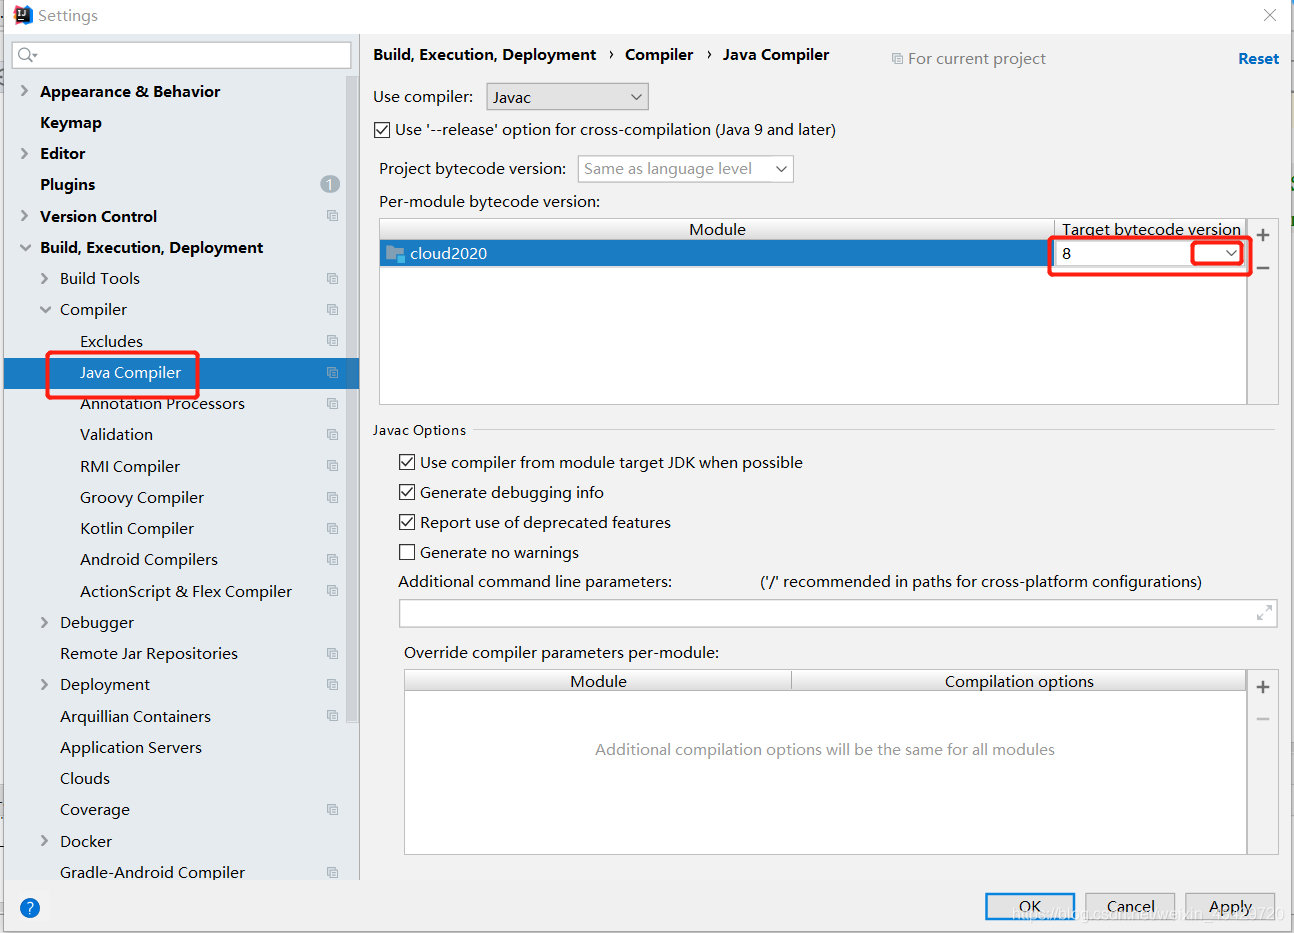The width and height of the screenshot is (1294, 933).
Task: Collapse the Compiler tree node
Action: click(45, 310)
